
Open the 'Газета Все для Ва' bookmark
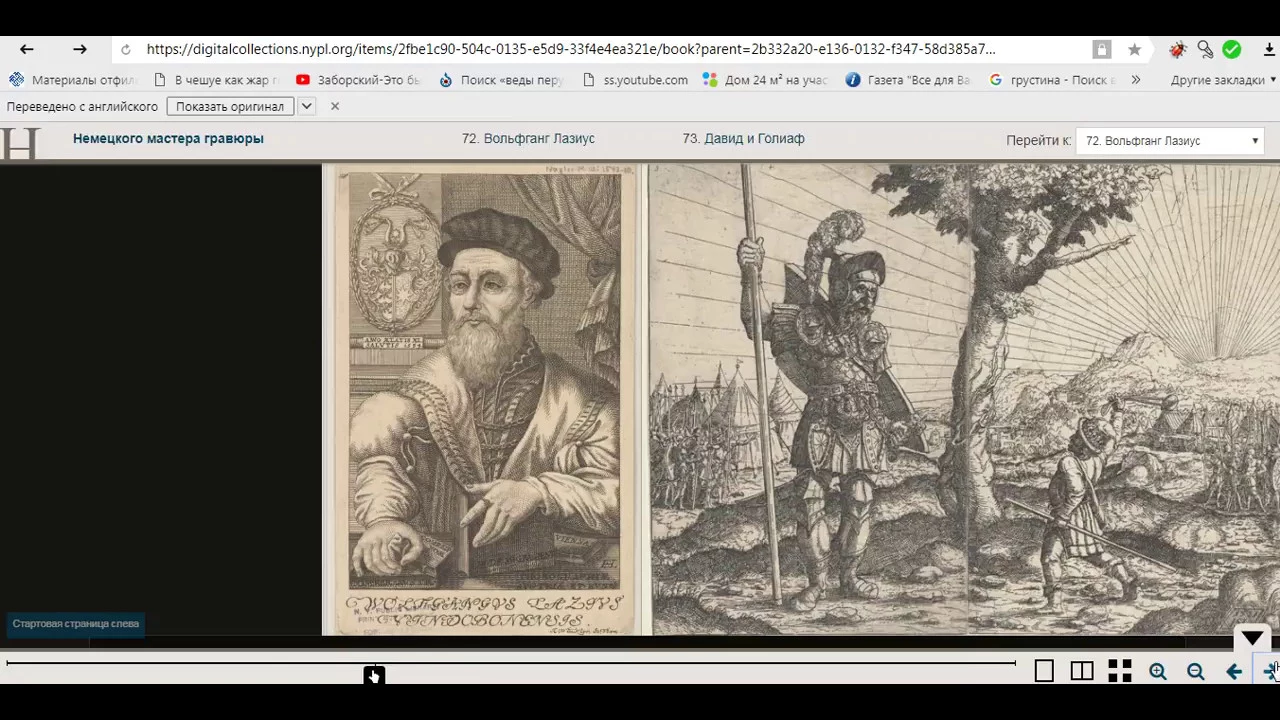(908, 80)
